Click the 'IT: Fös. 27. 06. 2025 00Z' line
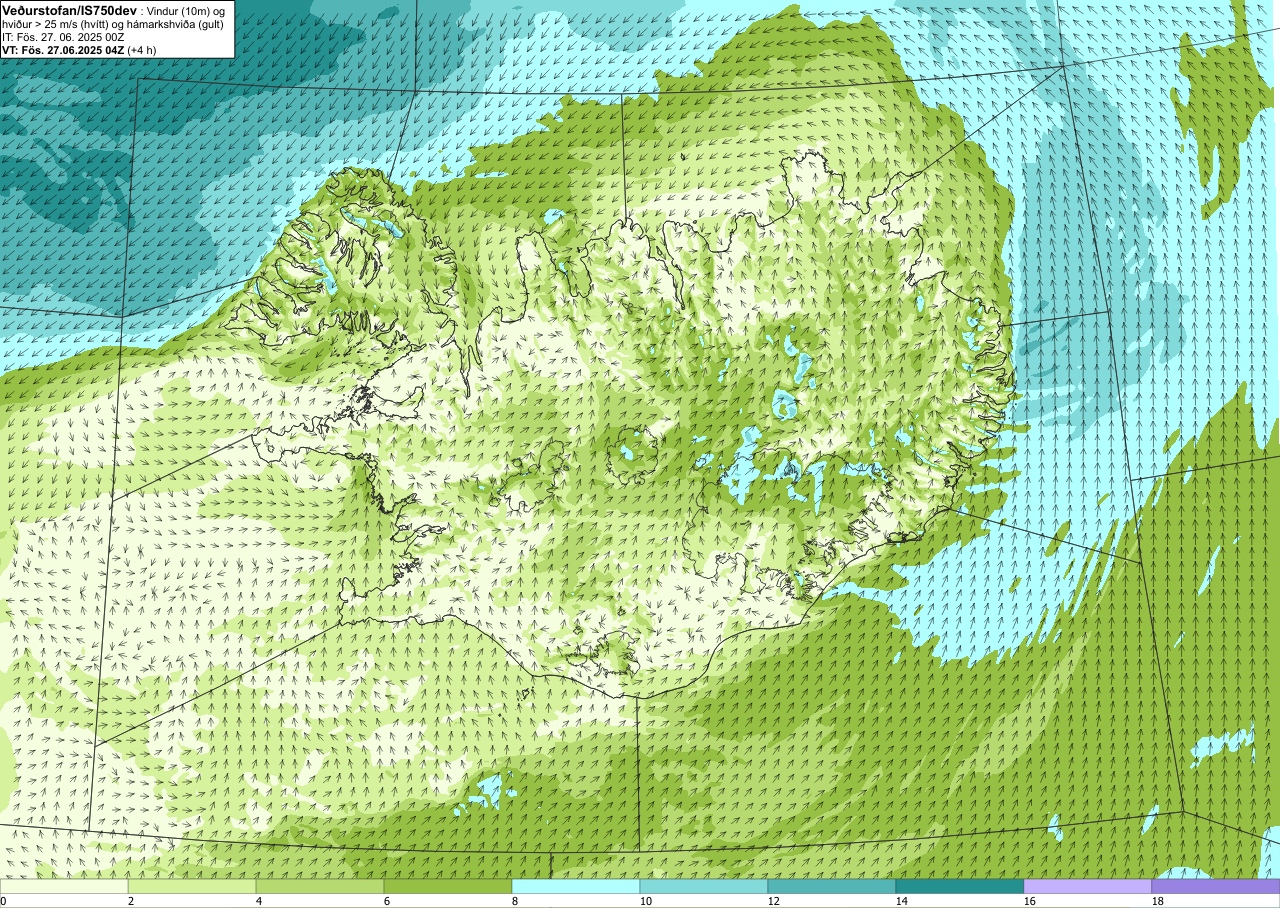The image size is (1280, 908). pos(63,36)
